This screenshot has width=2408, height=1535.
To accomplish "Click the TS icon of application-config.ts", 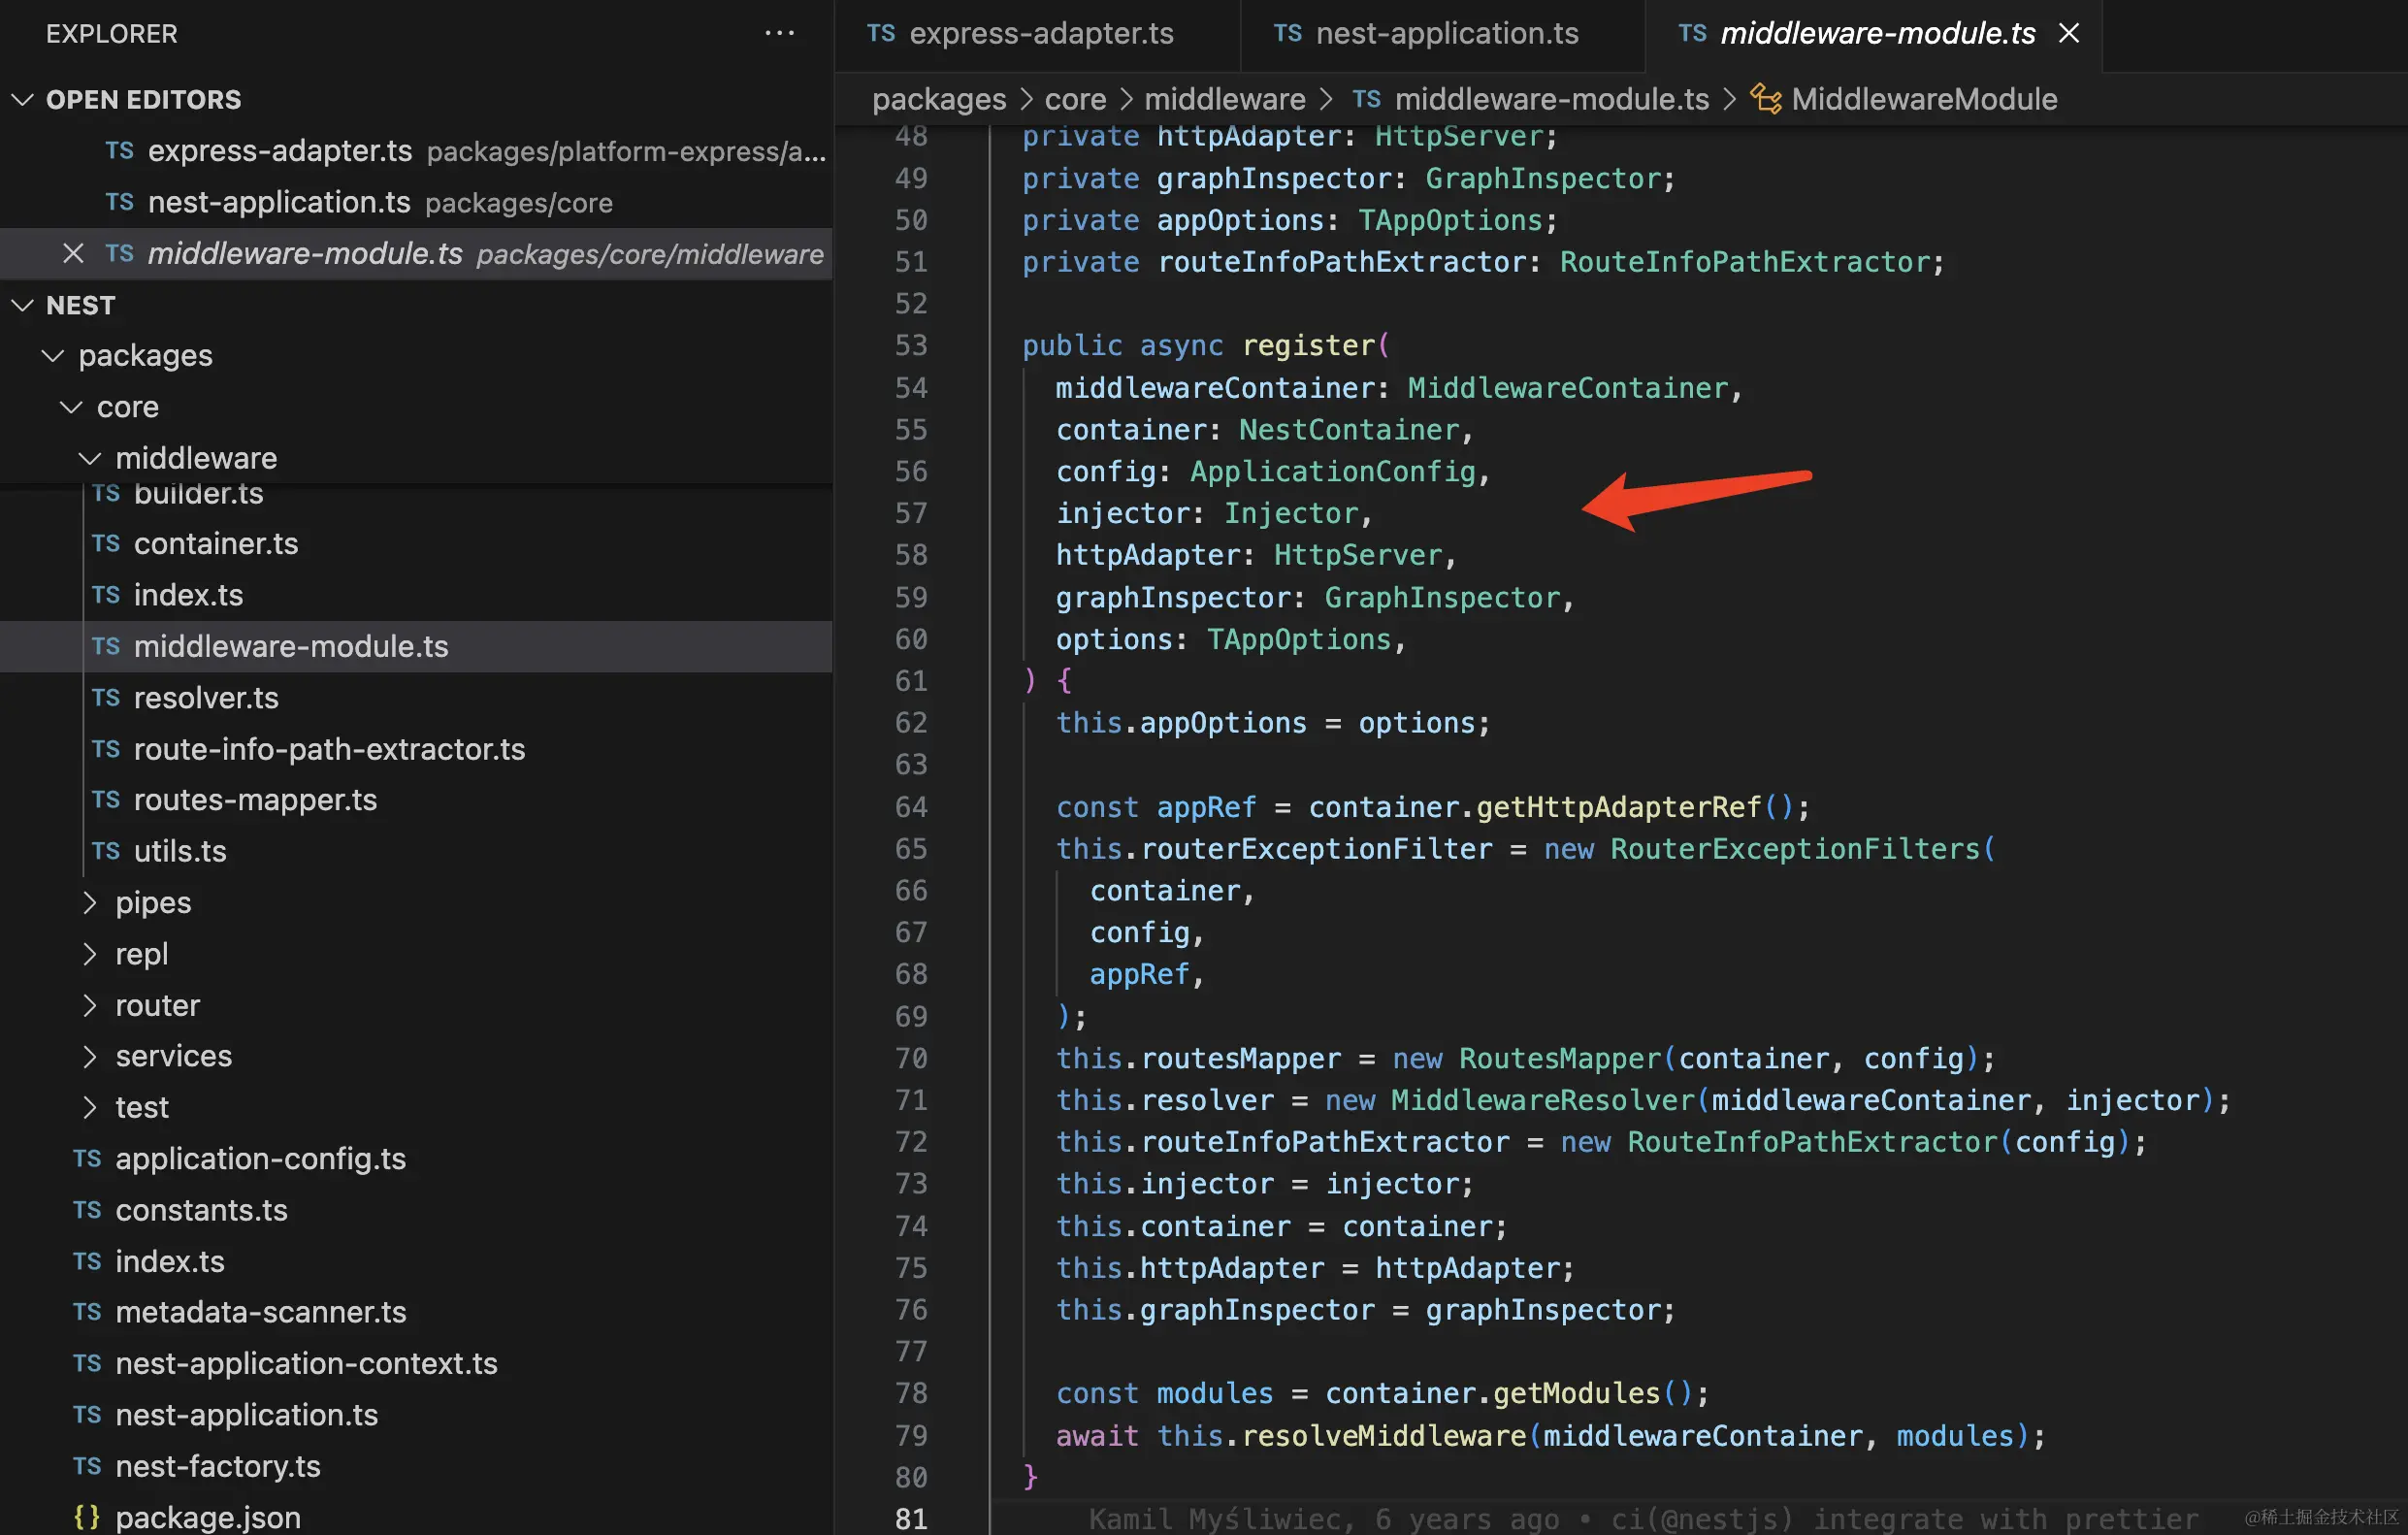I will click(x=87, y=1159).
